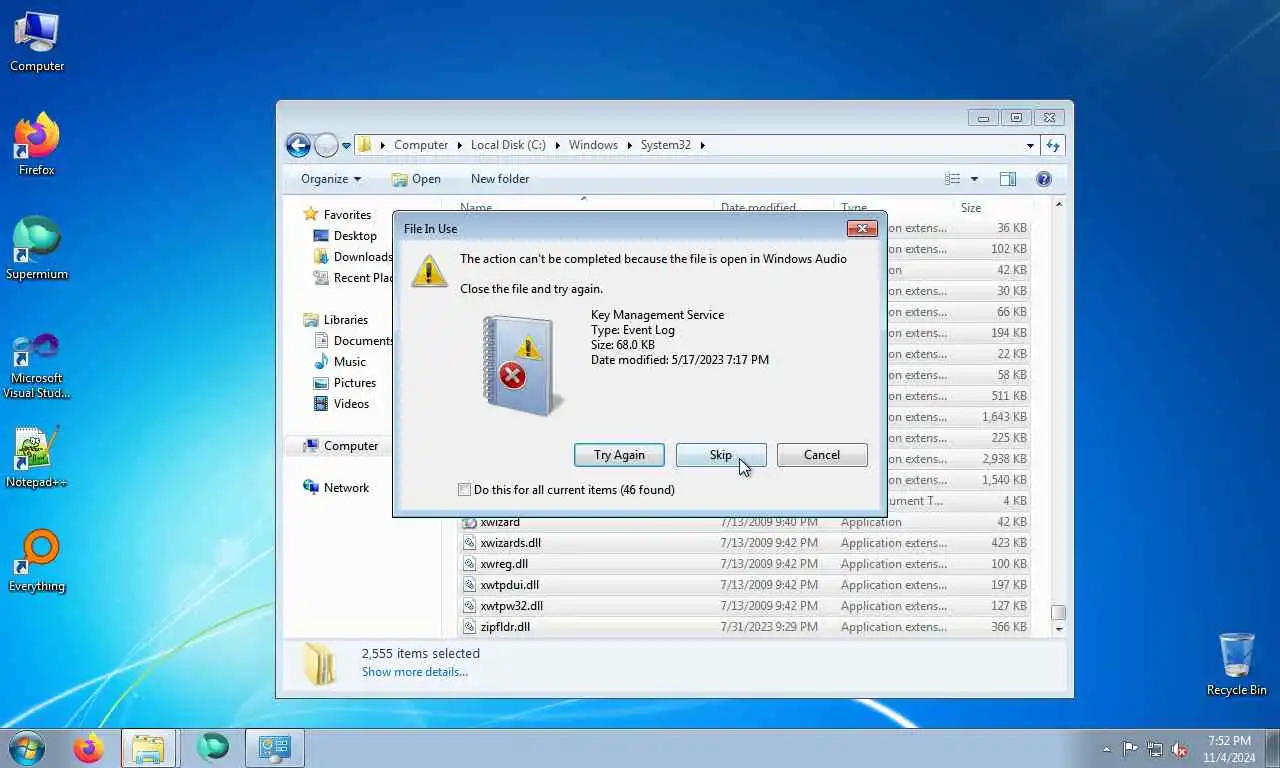1280x768 pixels.
Task: Click the file list scrollbar thumb
Action: pyautogui.click(x=1059, y=613)
